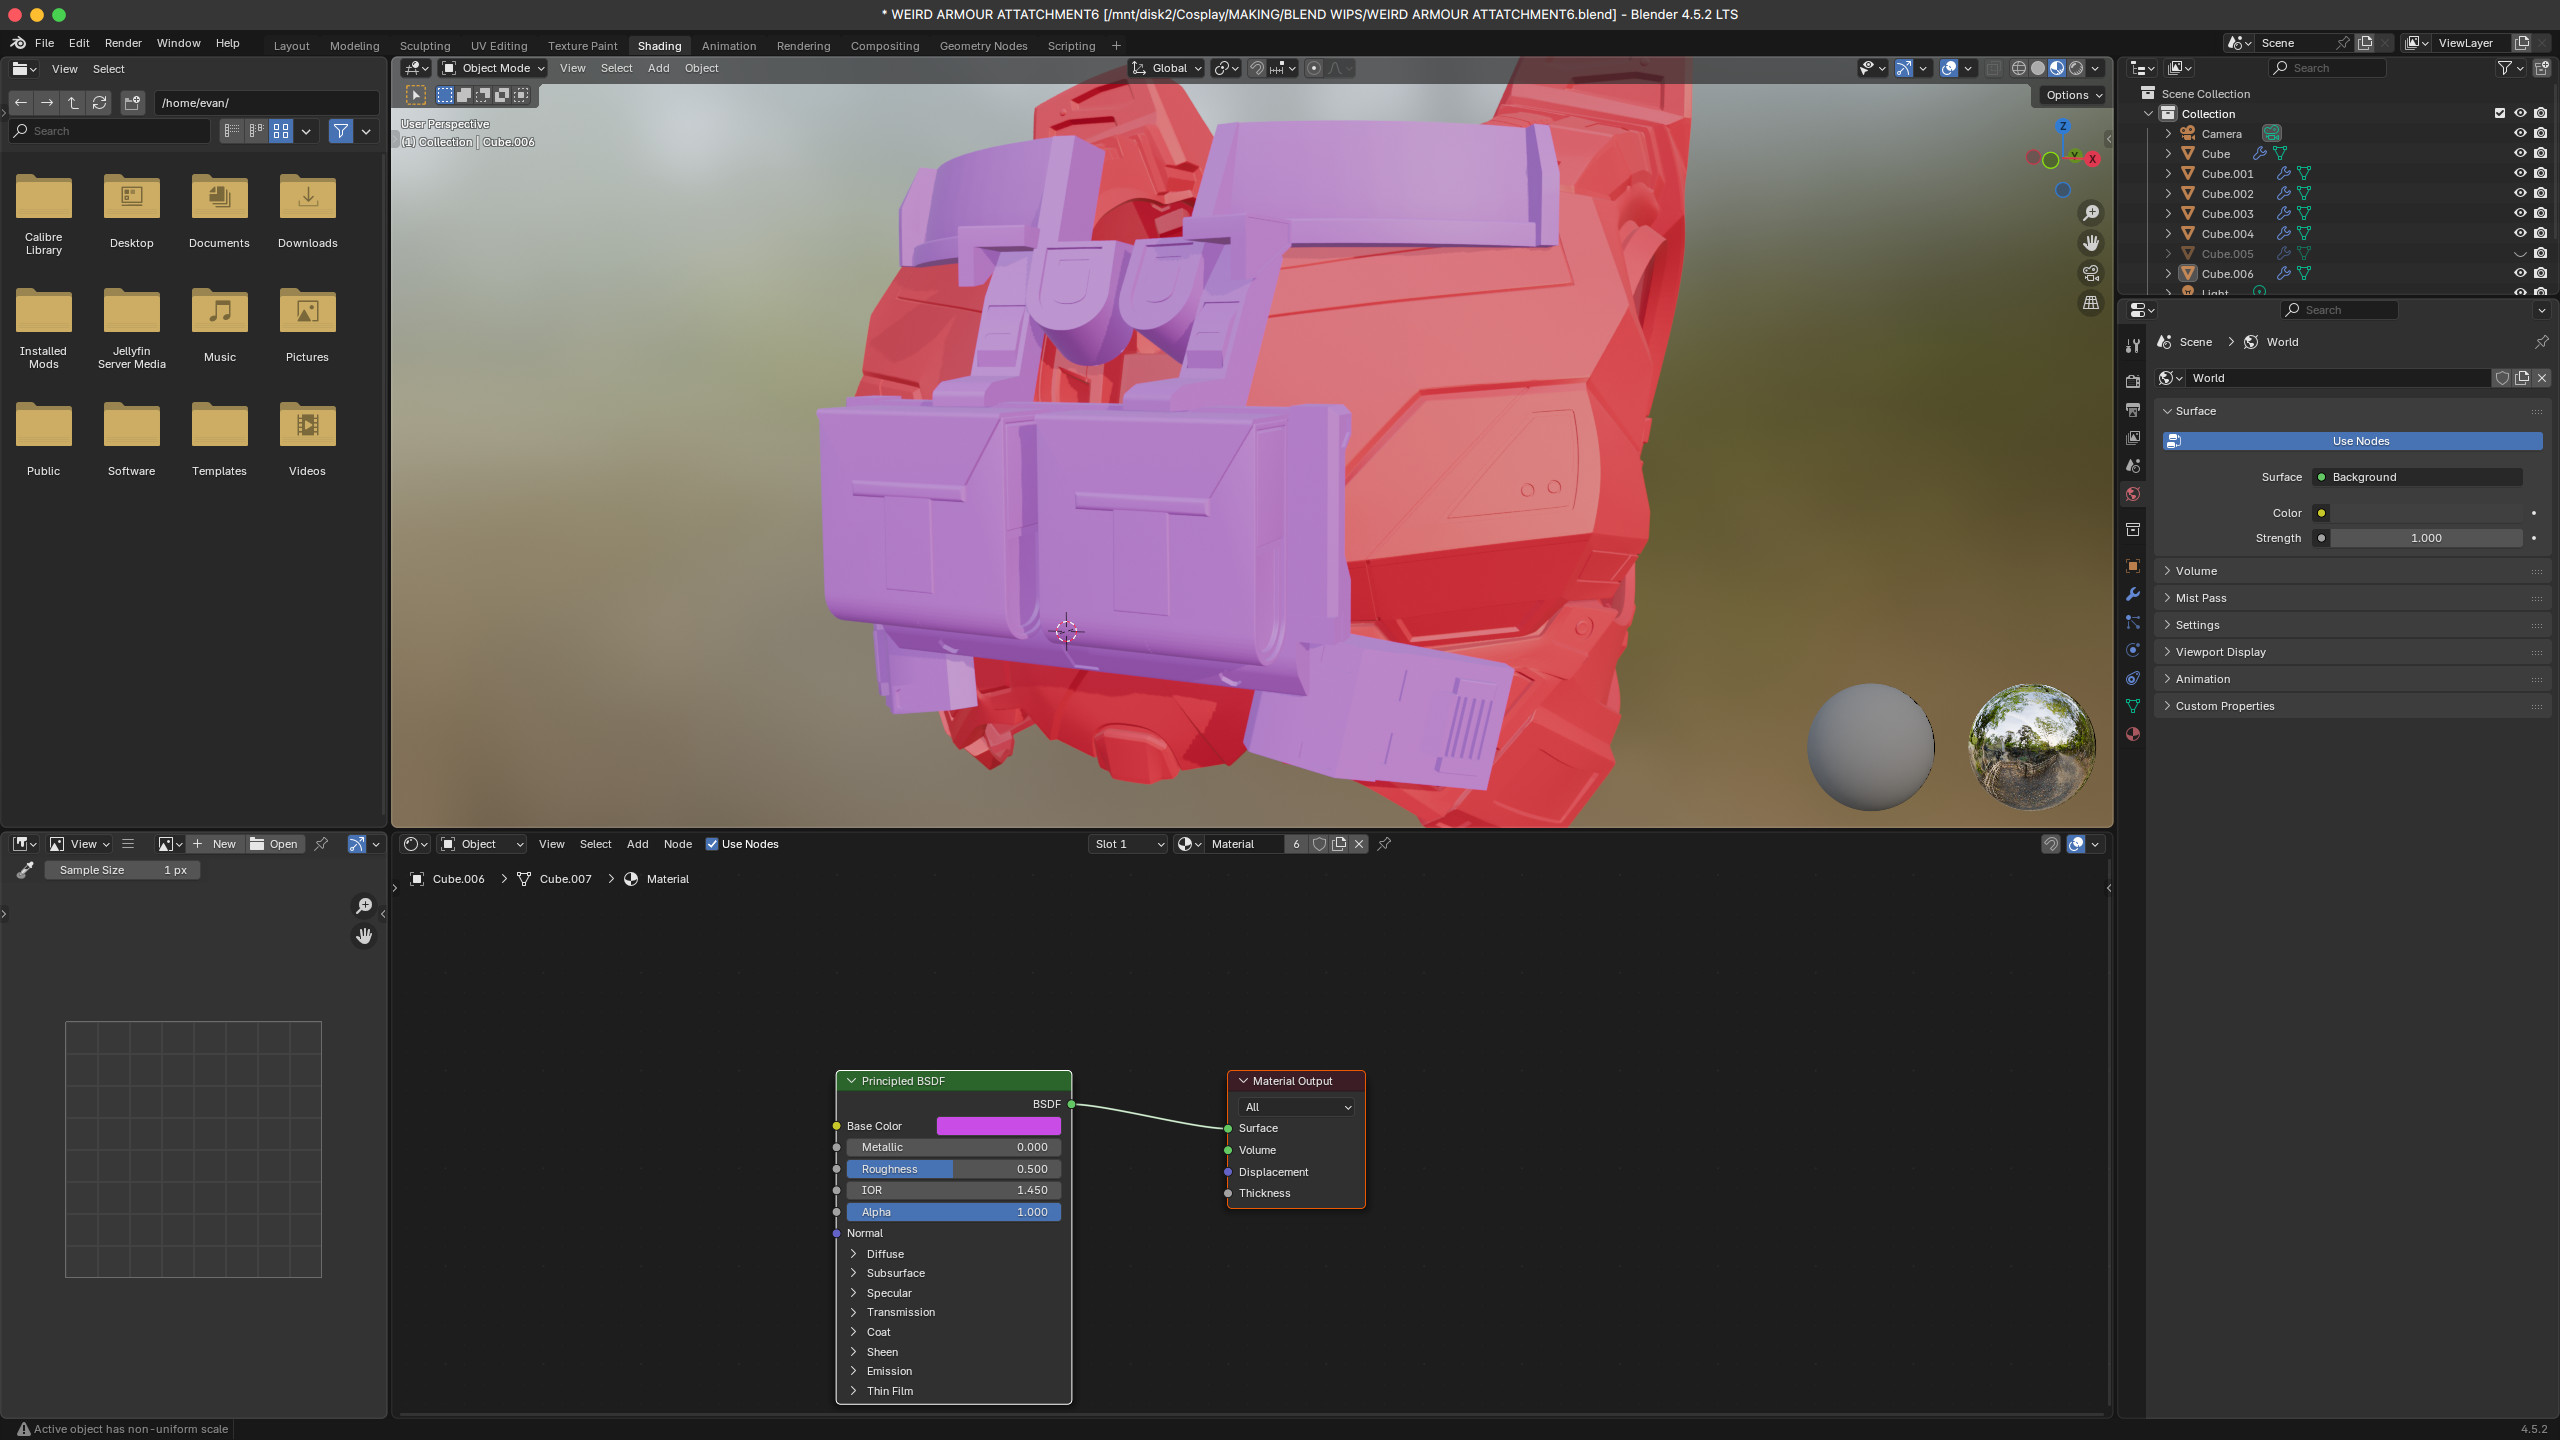This screenshot has height=1440, width=2560.
Task: Toggle Collection exclude checkbox in outliner
Action: pos(2499,113)
